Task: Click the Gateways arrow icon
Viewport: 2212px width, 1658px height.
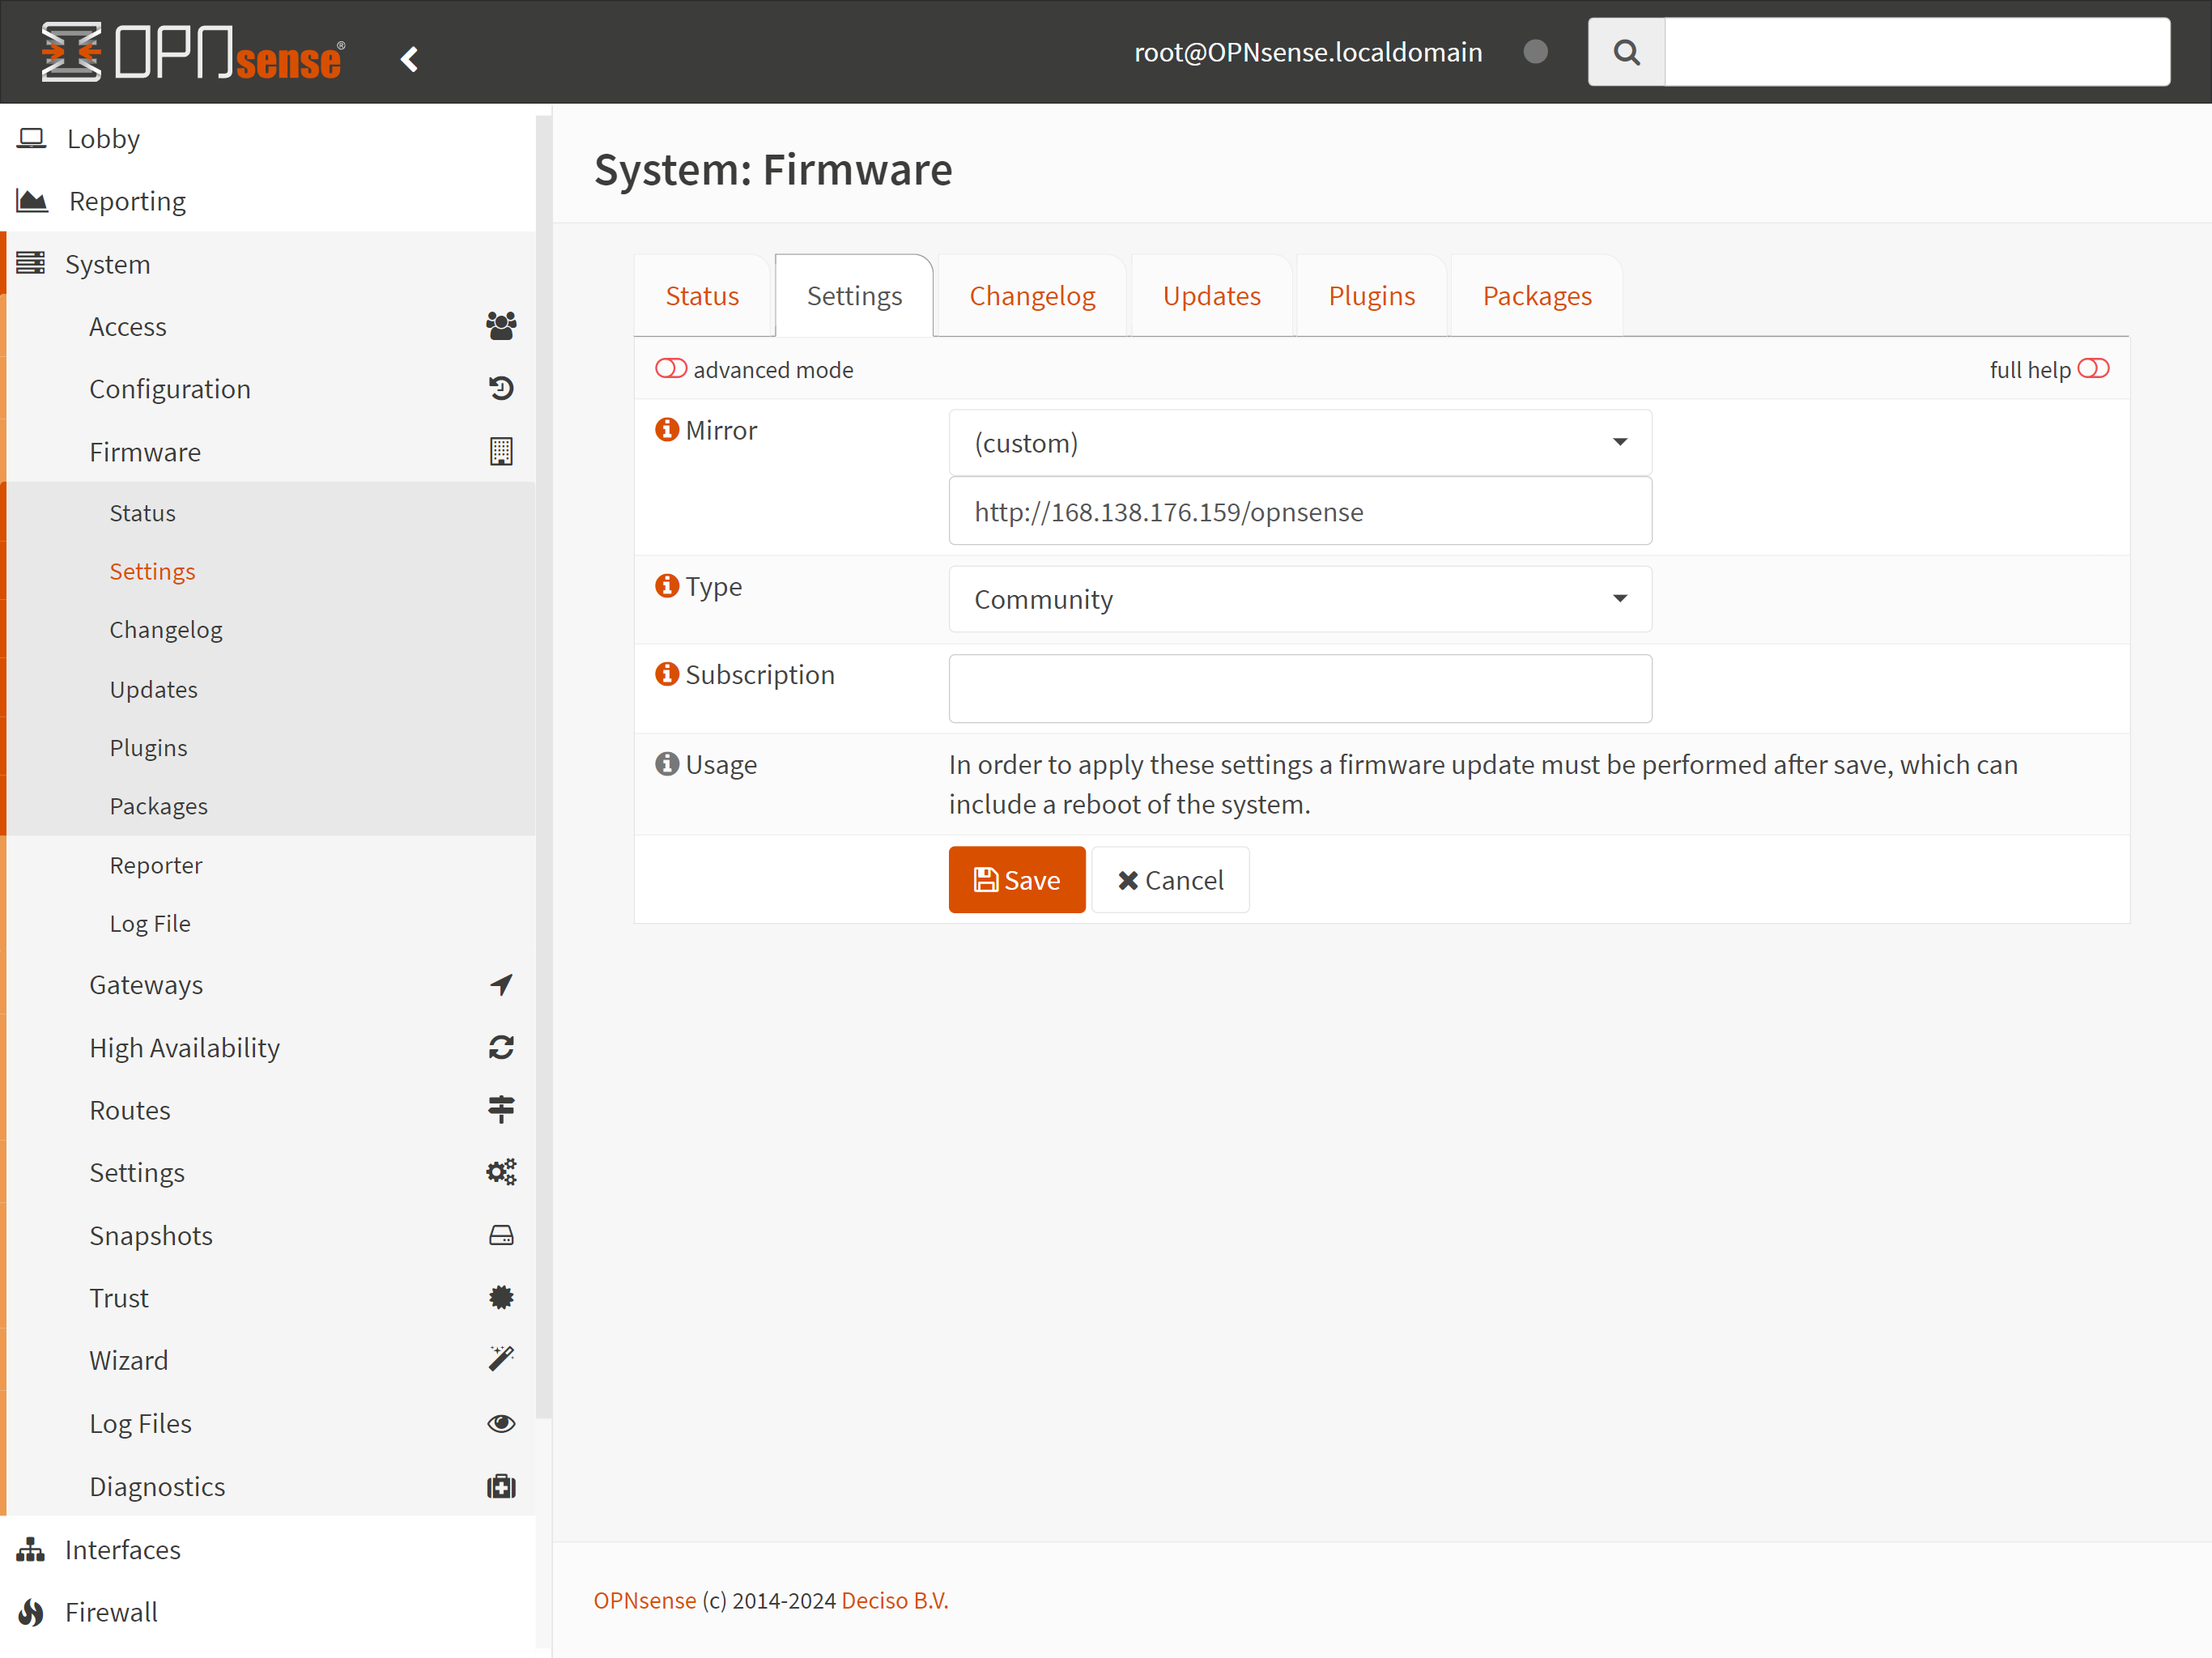Action: click(x=501, y=984)
